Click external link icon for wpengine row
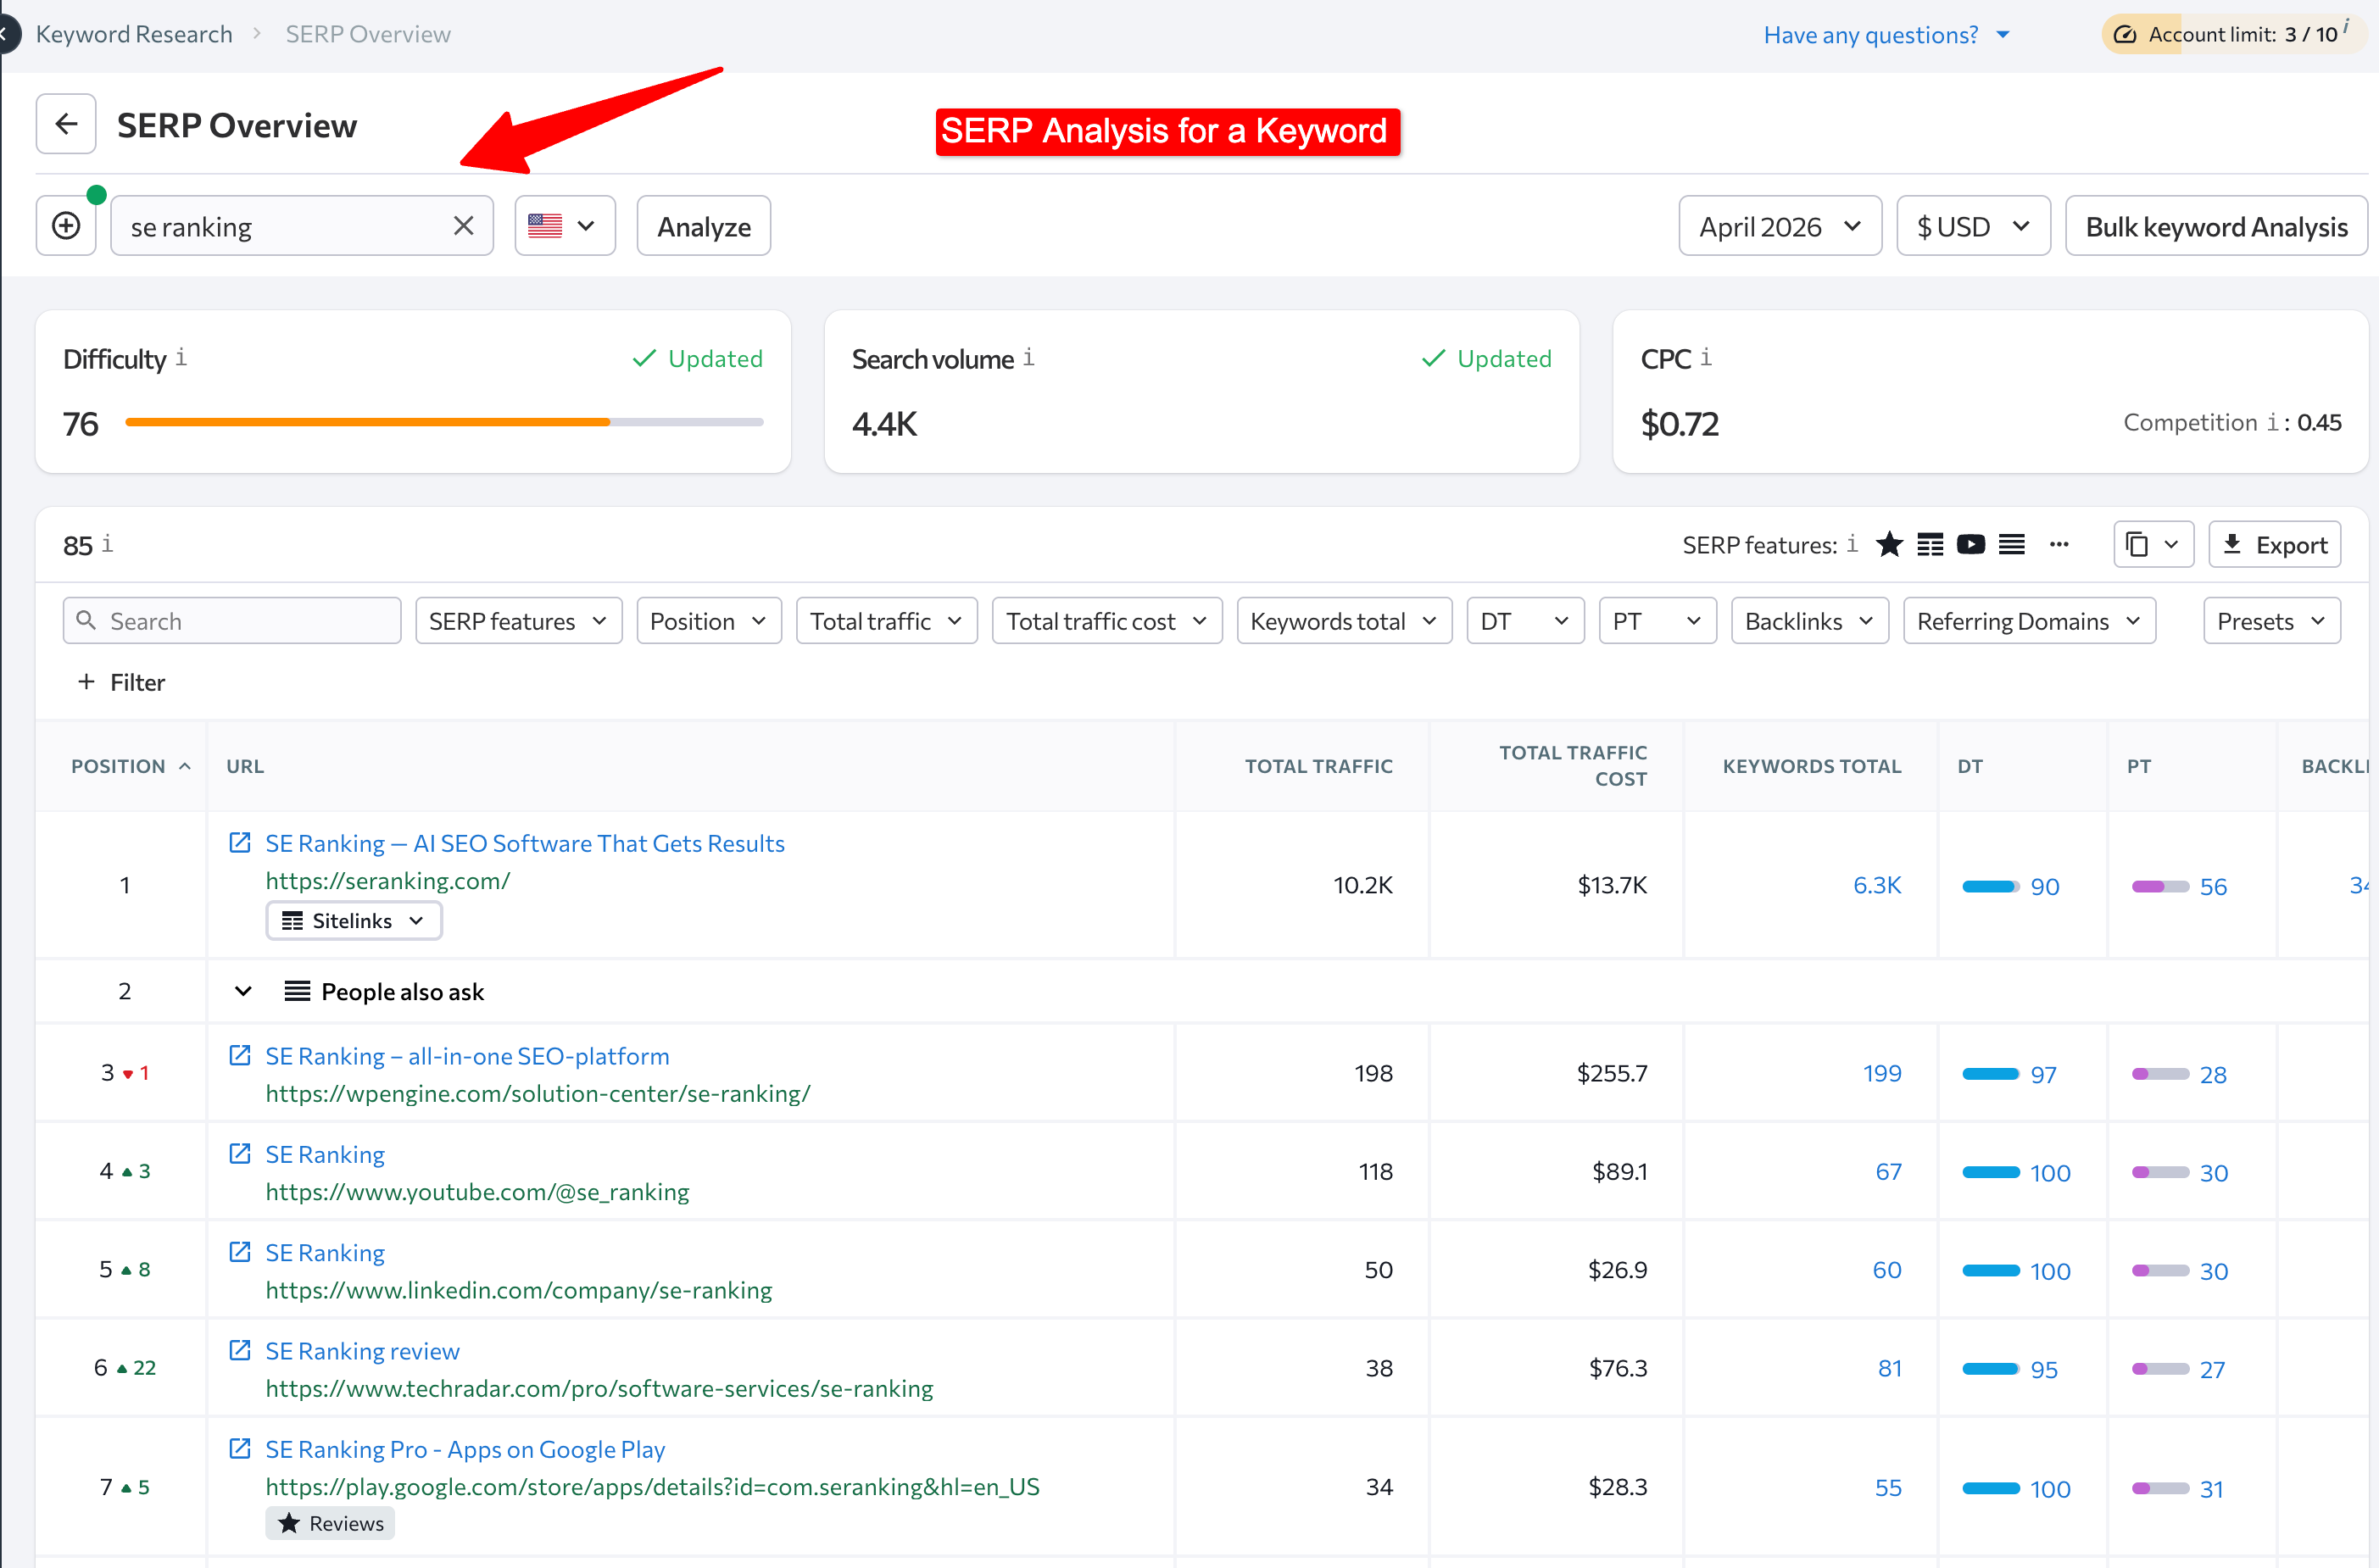2379x1568 pixels. [240, 1055]
